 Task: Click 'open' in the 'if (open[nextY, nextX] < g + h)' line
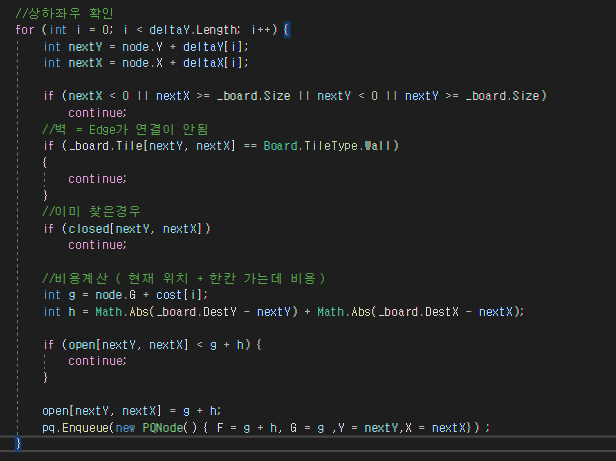(x=82, y=345)
